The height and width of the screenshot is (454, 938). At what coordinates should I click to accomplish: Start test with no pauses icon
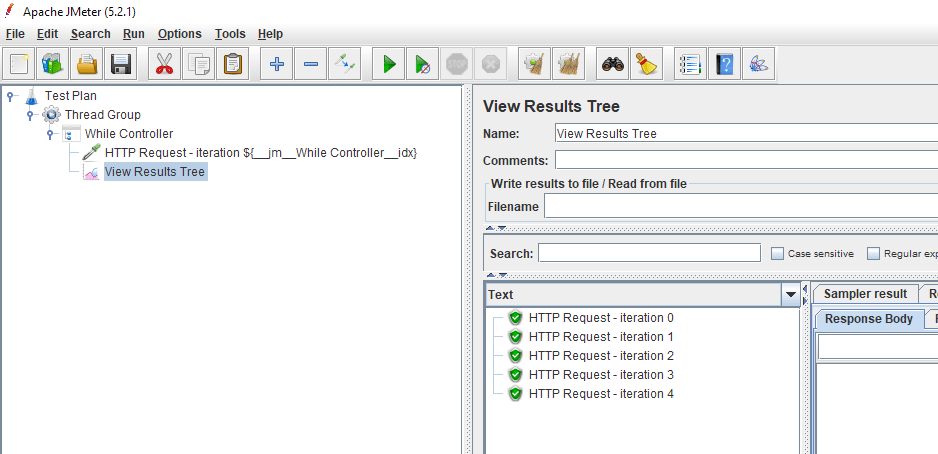click(x=422, y=63)
